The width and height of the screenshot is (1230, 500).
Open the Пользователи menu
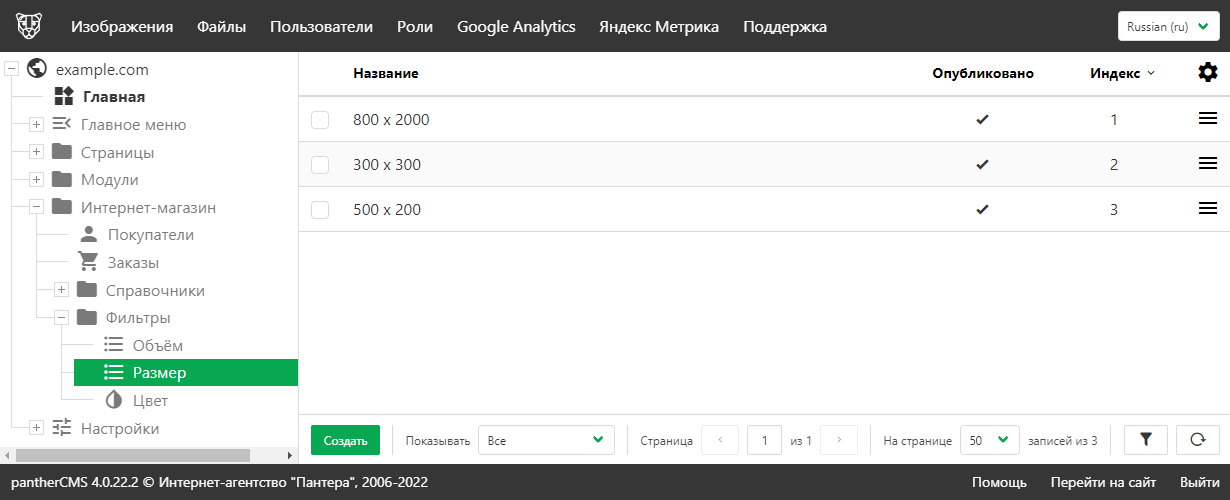click(321, 27)
